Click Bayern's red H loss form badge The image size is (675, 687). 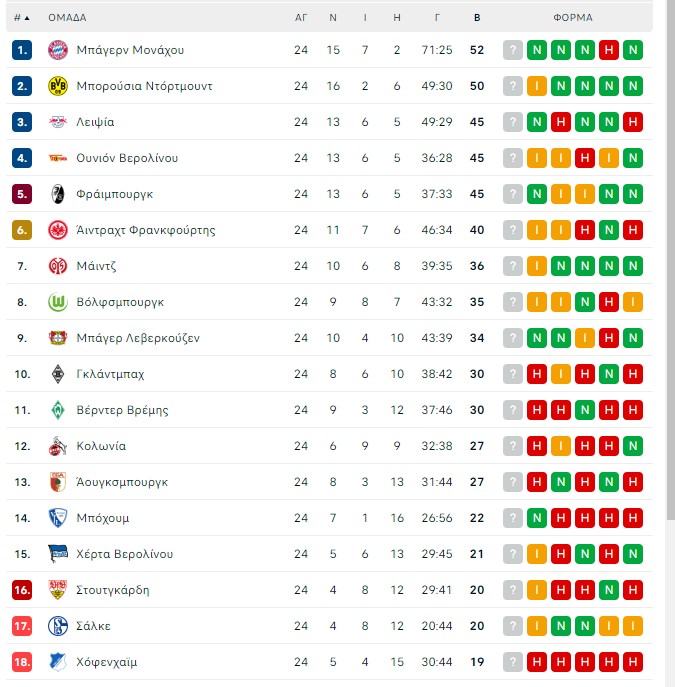(x=609, y=50)
